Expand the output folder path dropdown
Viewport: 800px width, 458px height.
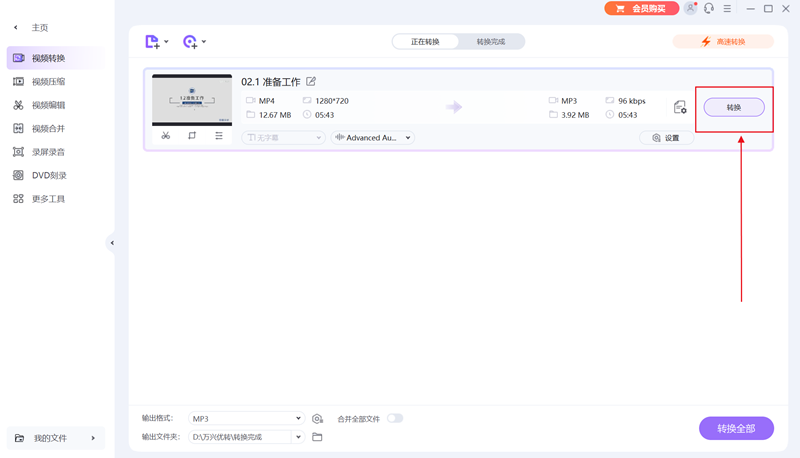pos(298,437)
